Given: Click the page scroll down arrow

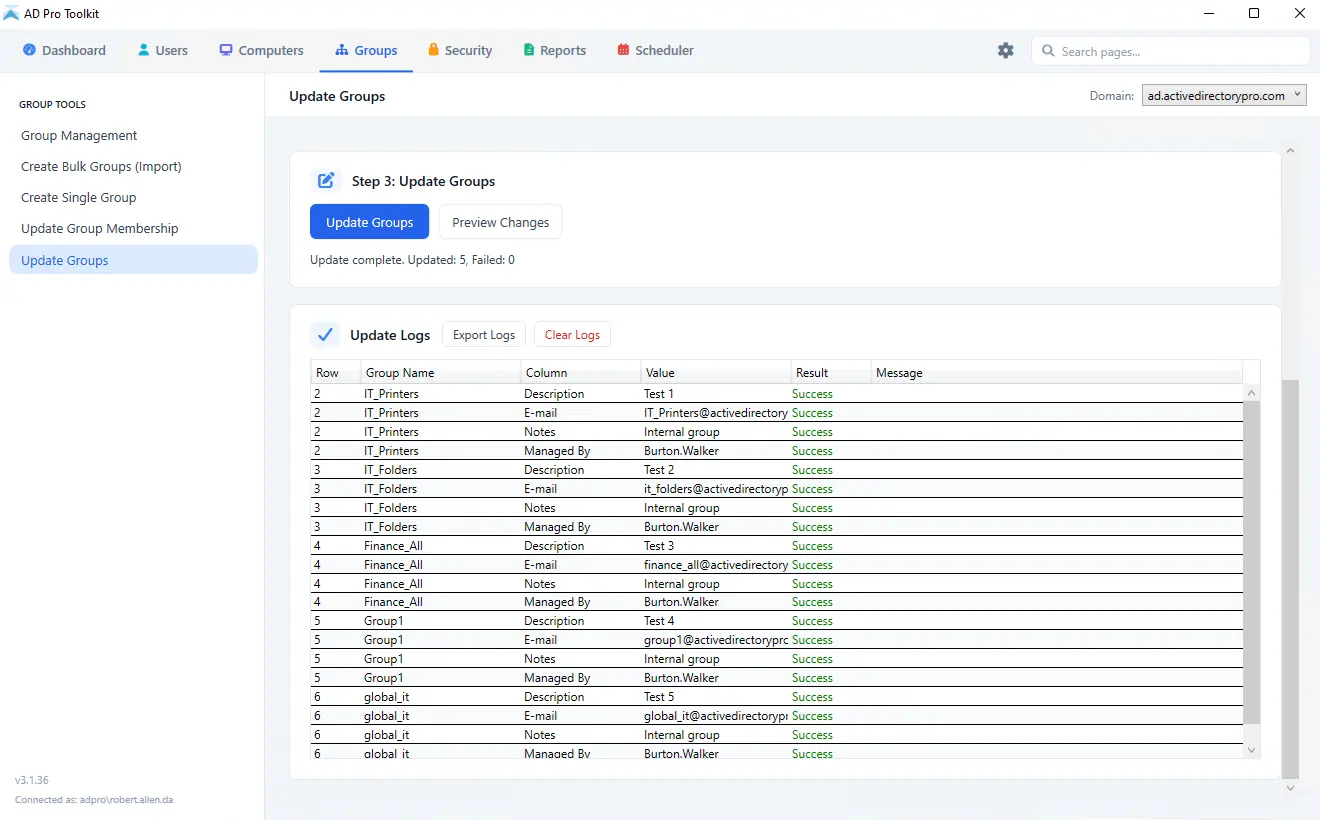Looking at the screenshot, I should 1290,788.
